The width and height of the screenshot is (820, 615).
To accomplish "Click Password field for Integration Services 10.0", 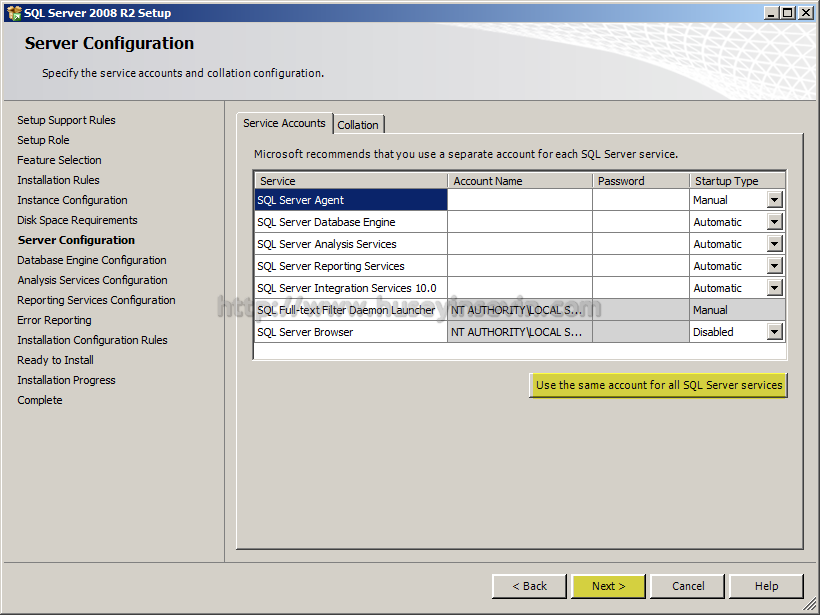I will [641, 288].
